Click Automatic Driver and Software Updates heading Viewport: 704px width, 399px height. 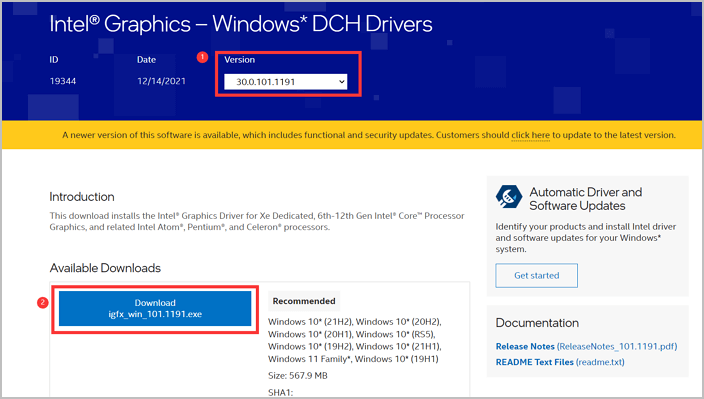pos(585,199)
